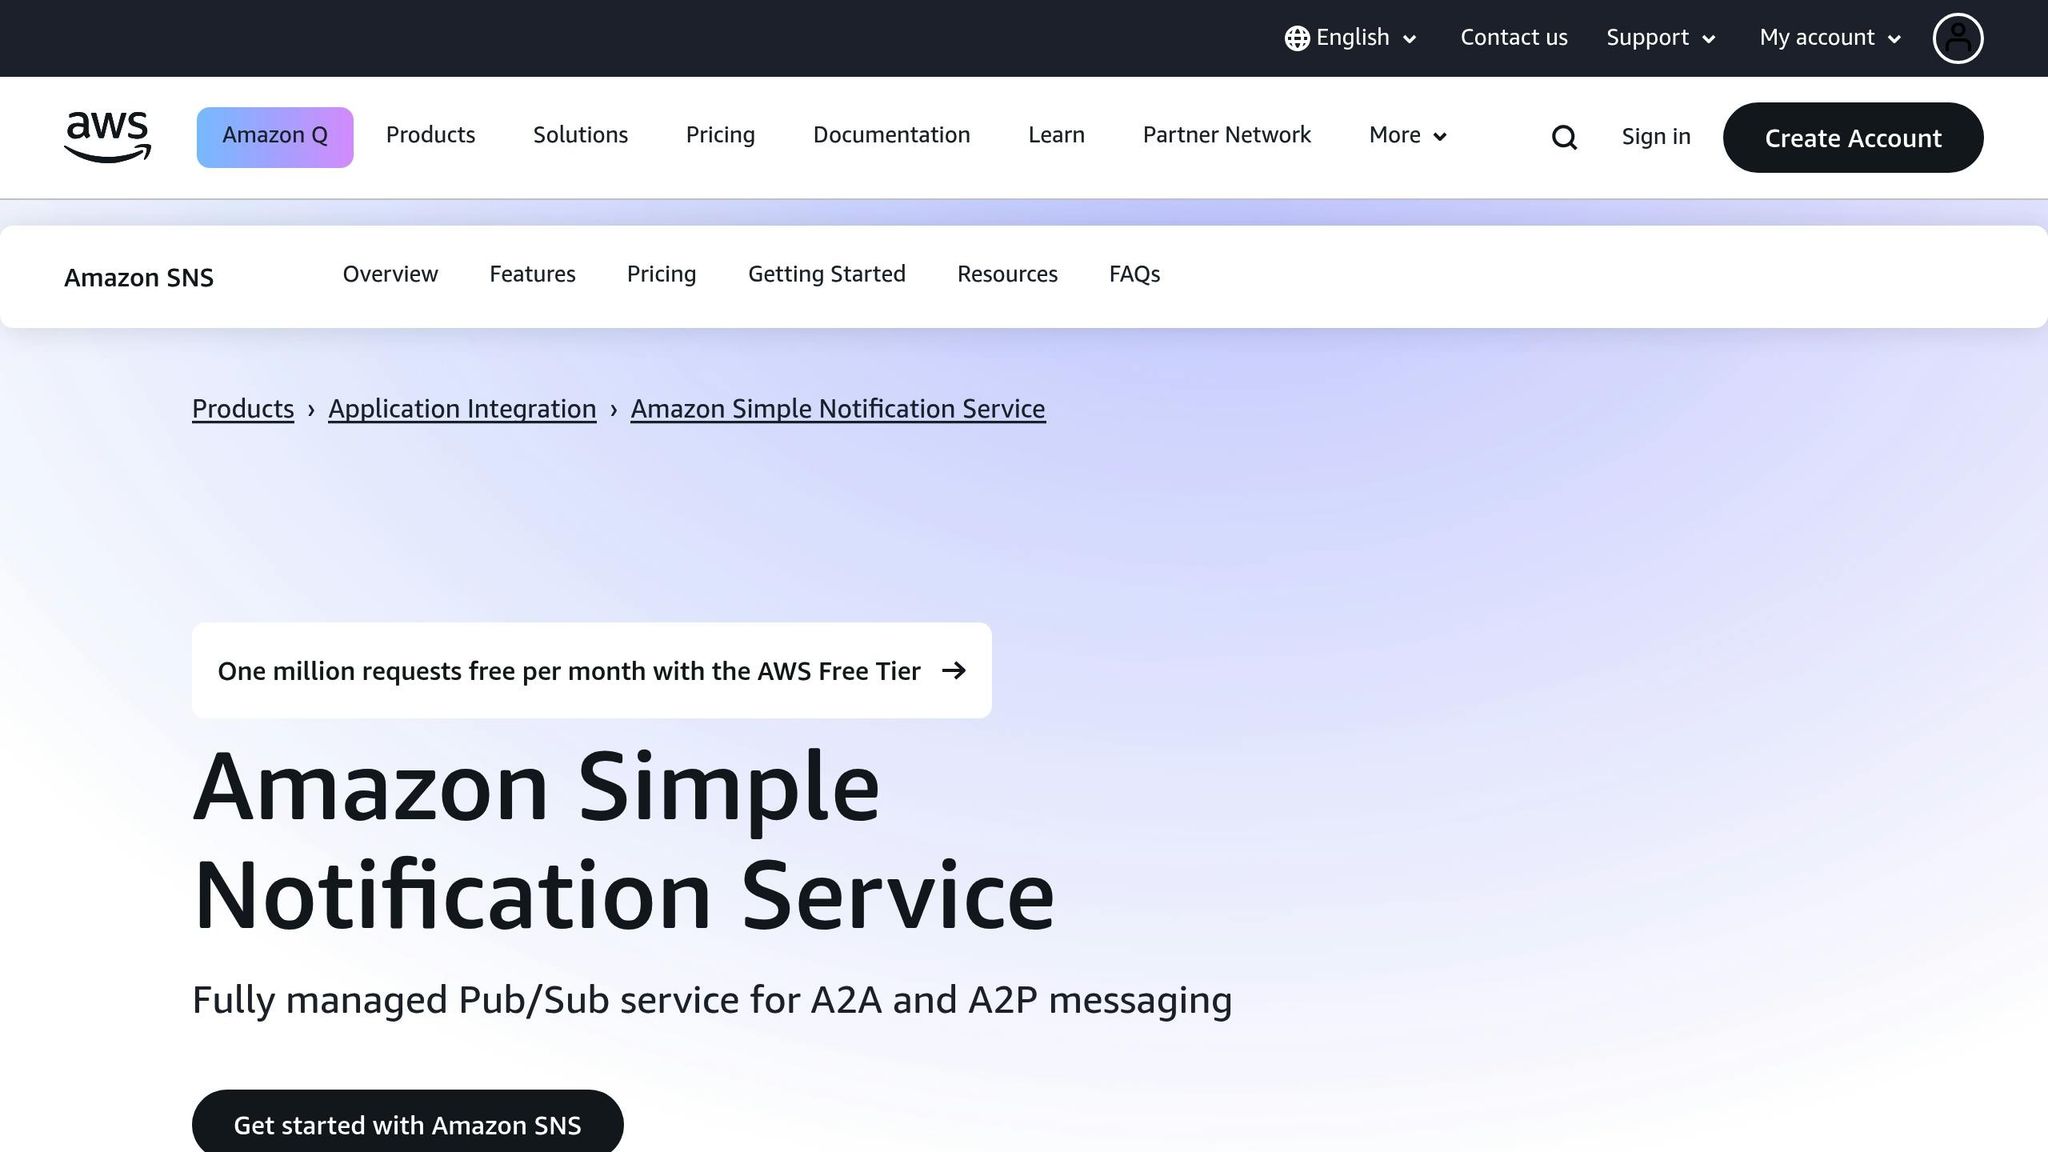This screenshot has width=2048, height=1152.
Task: Open the My account dropdown
Action: click(1830, 38)
